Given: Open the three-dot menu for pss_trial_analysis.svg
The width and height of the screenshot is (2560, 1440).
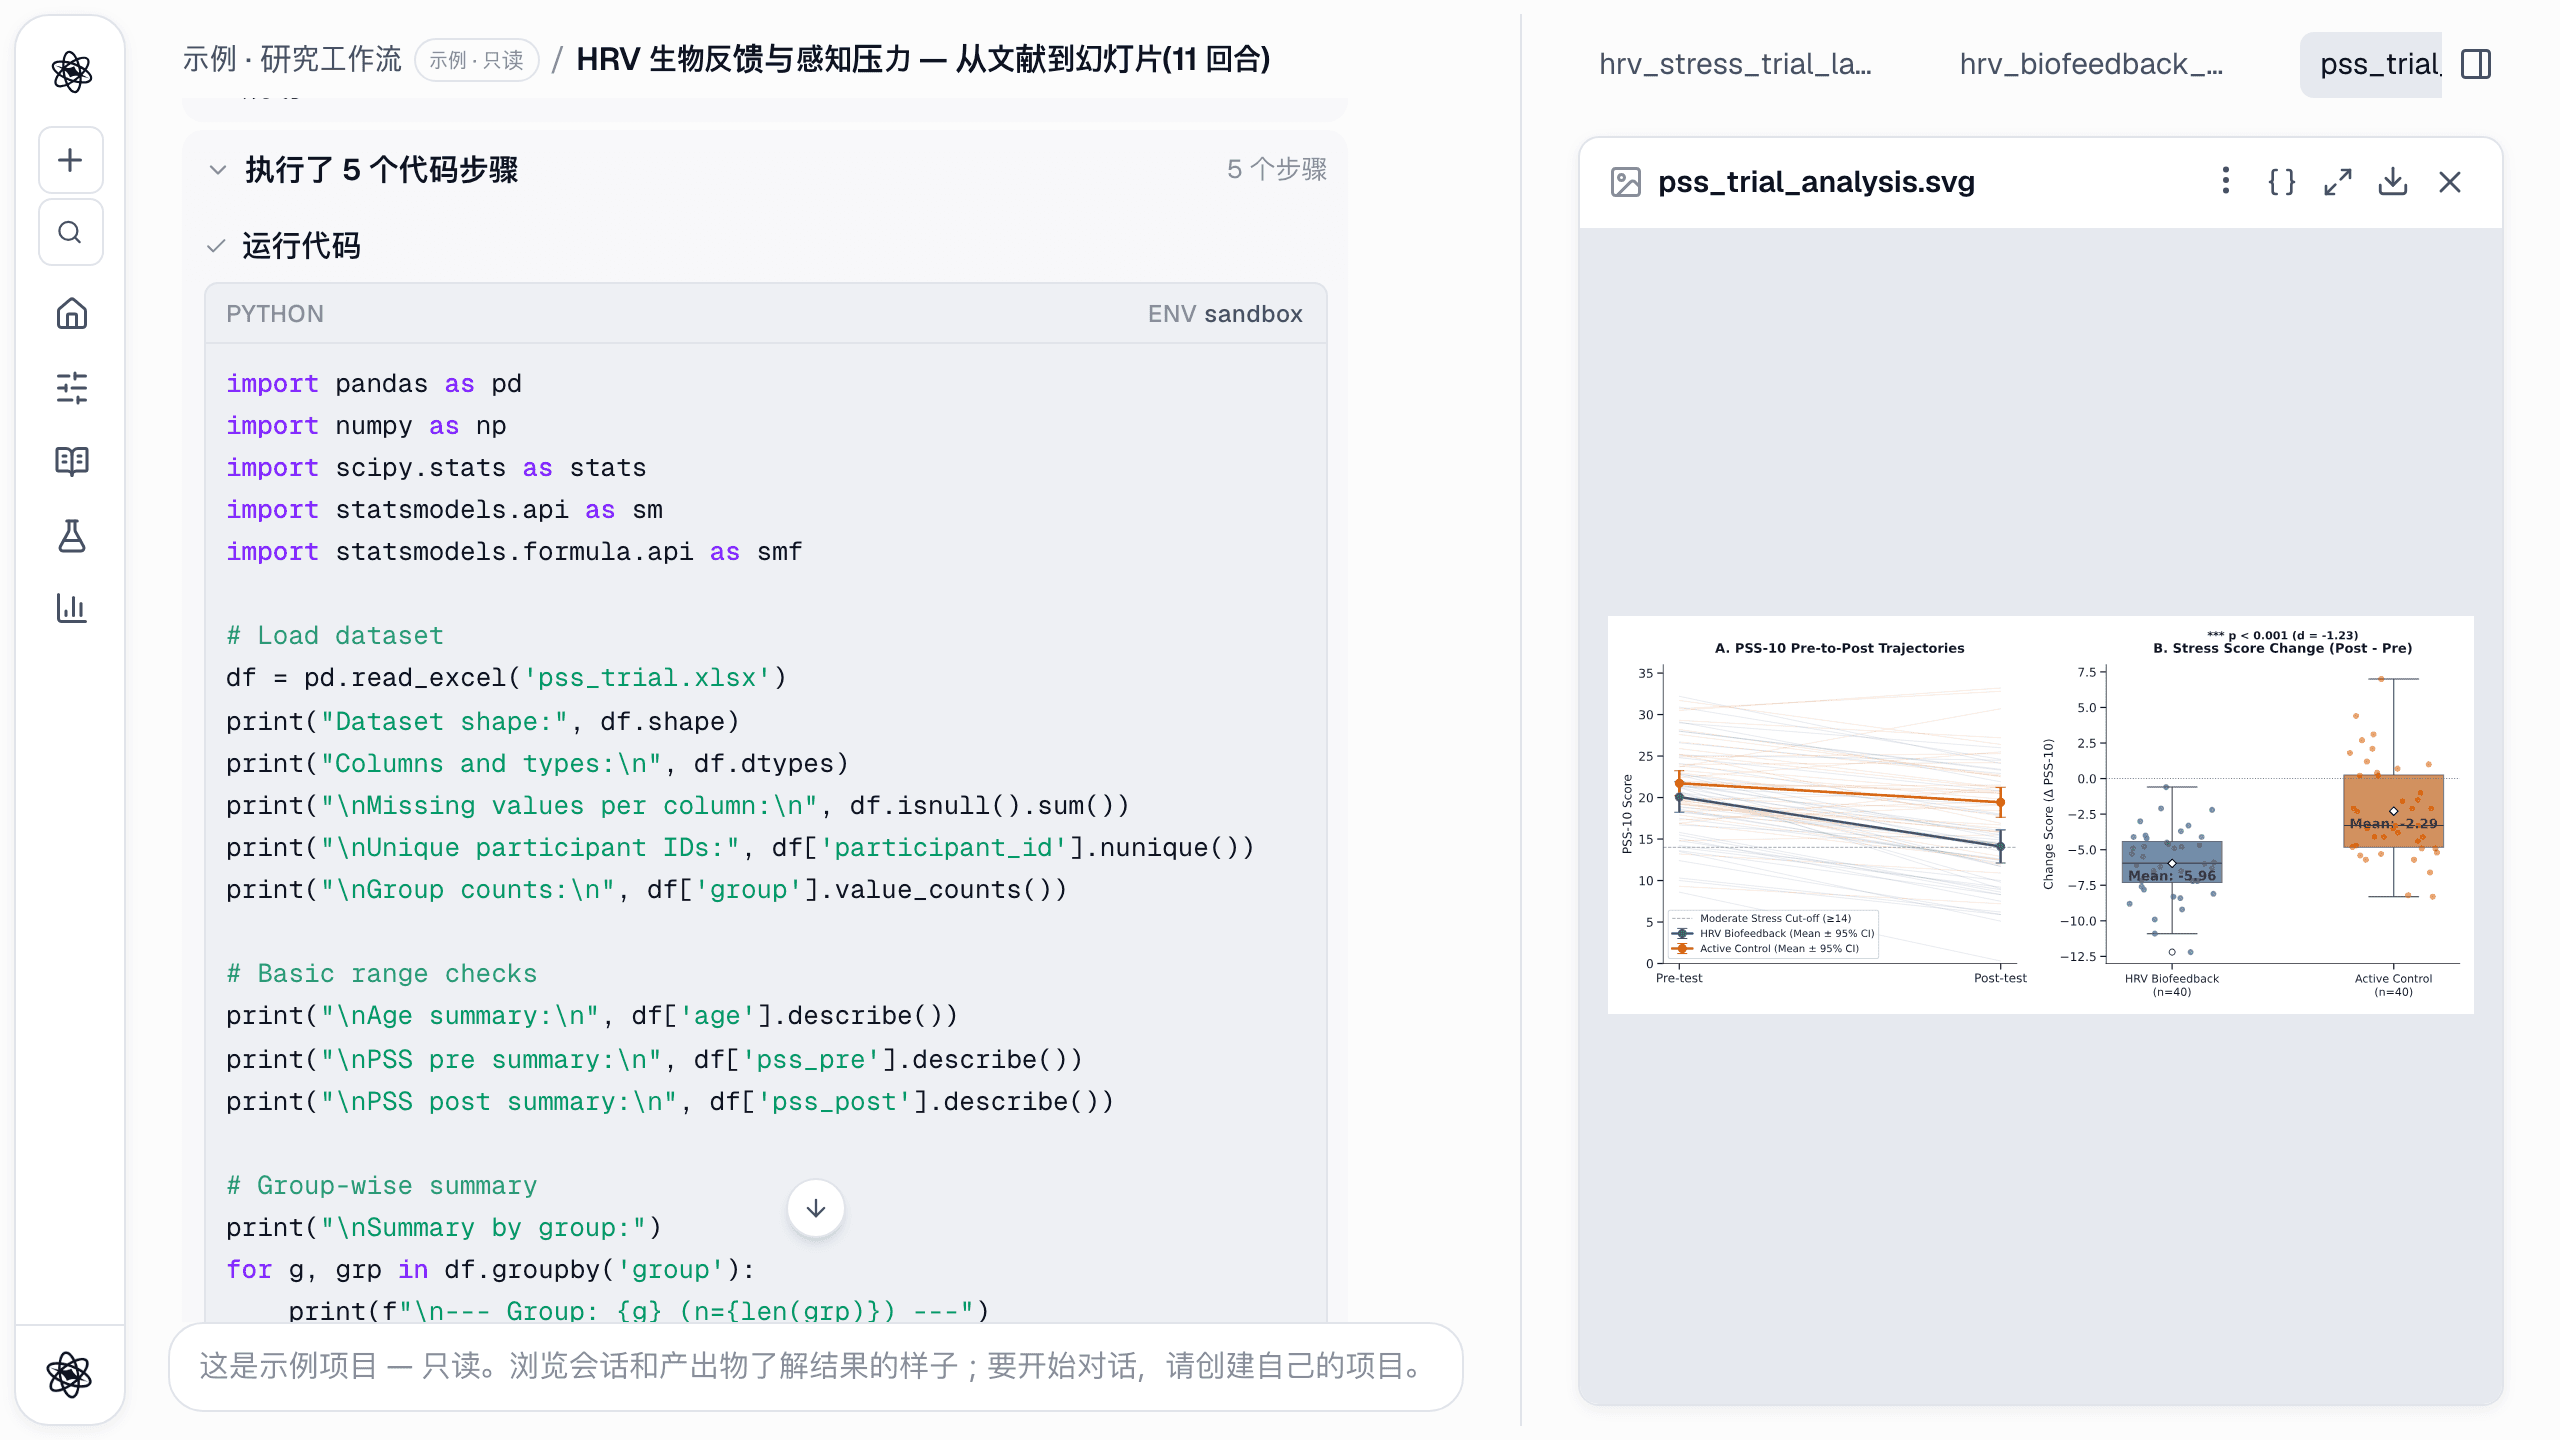Looking at the screenshot, I should (2225, 181).
